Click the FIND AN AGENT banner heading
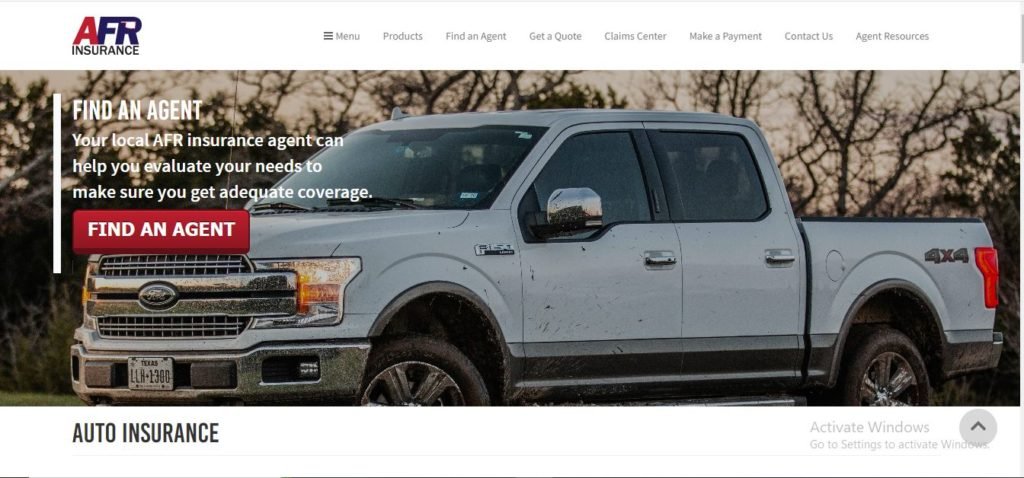This screenshot has height=478, width=1024. coord(137,110)
